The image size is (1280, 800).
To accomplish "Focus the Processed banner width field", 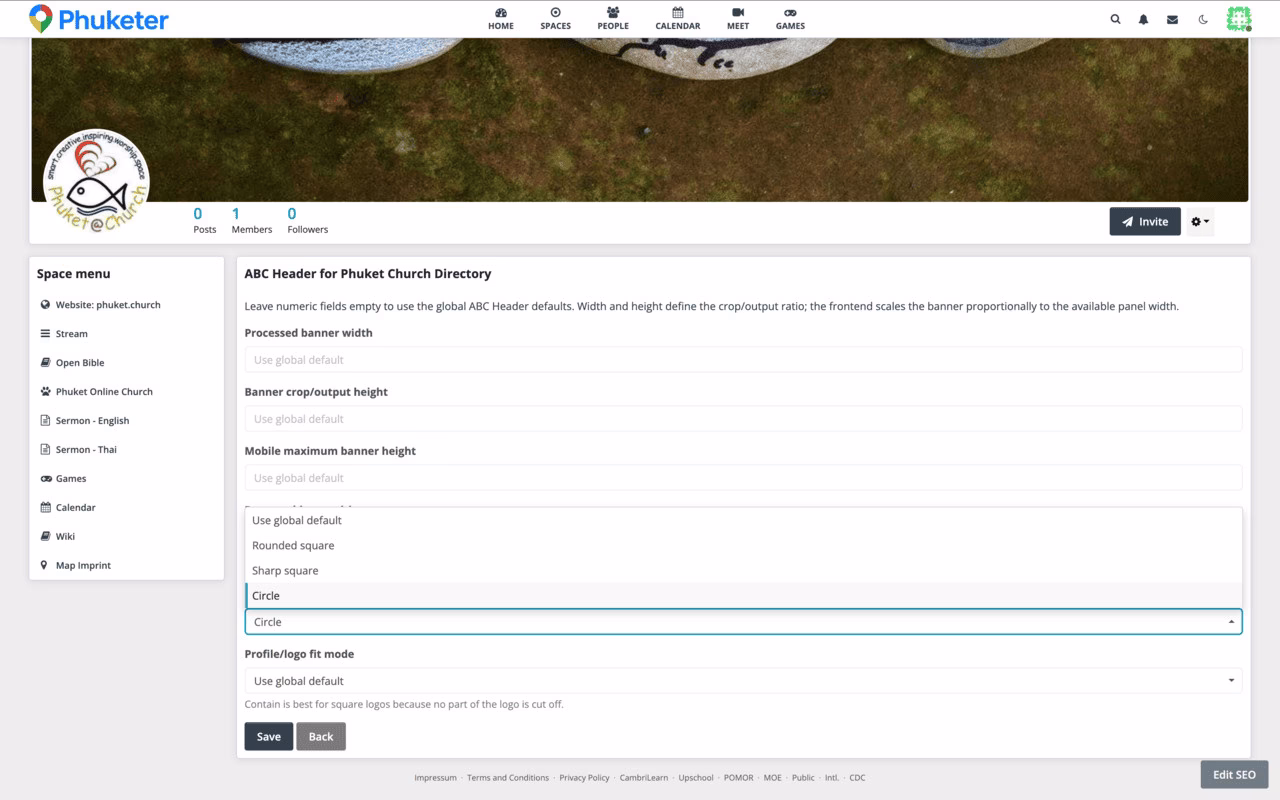I will 743,360.
